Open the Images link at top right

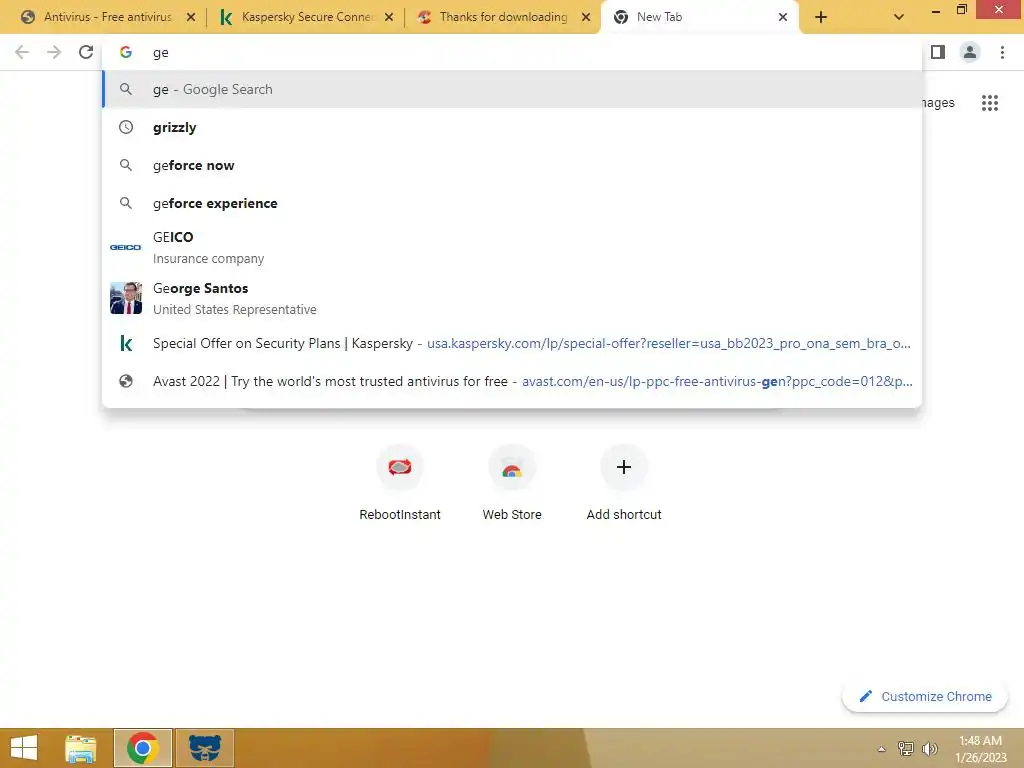[x=938, y=103]
